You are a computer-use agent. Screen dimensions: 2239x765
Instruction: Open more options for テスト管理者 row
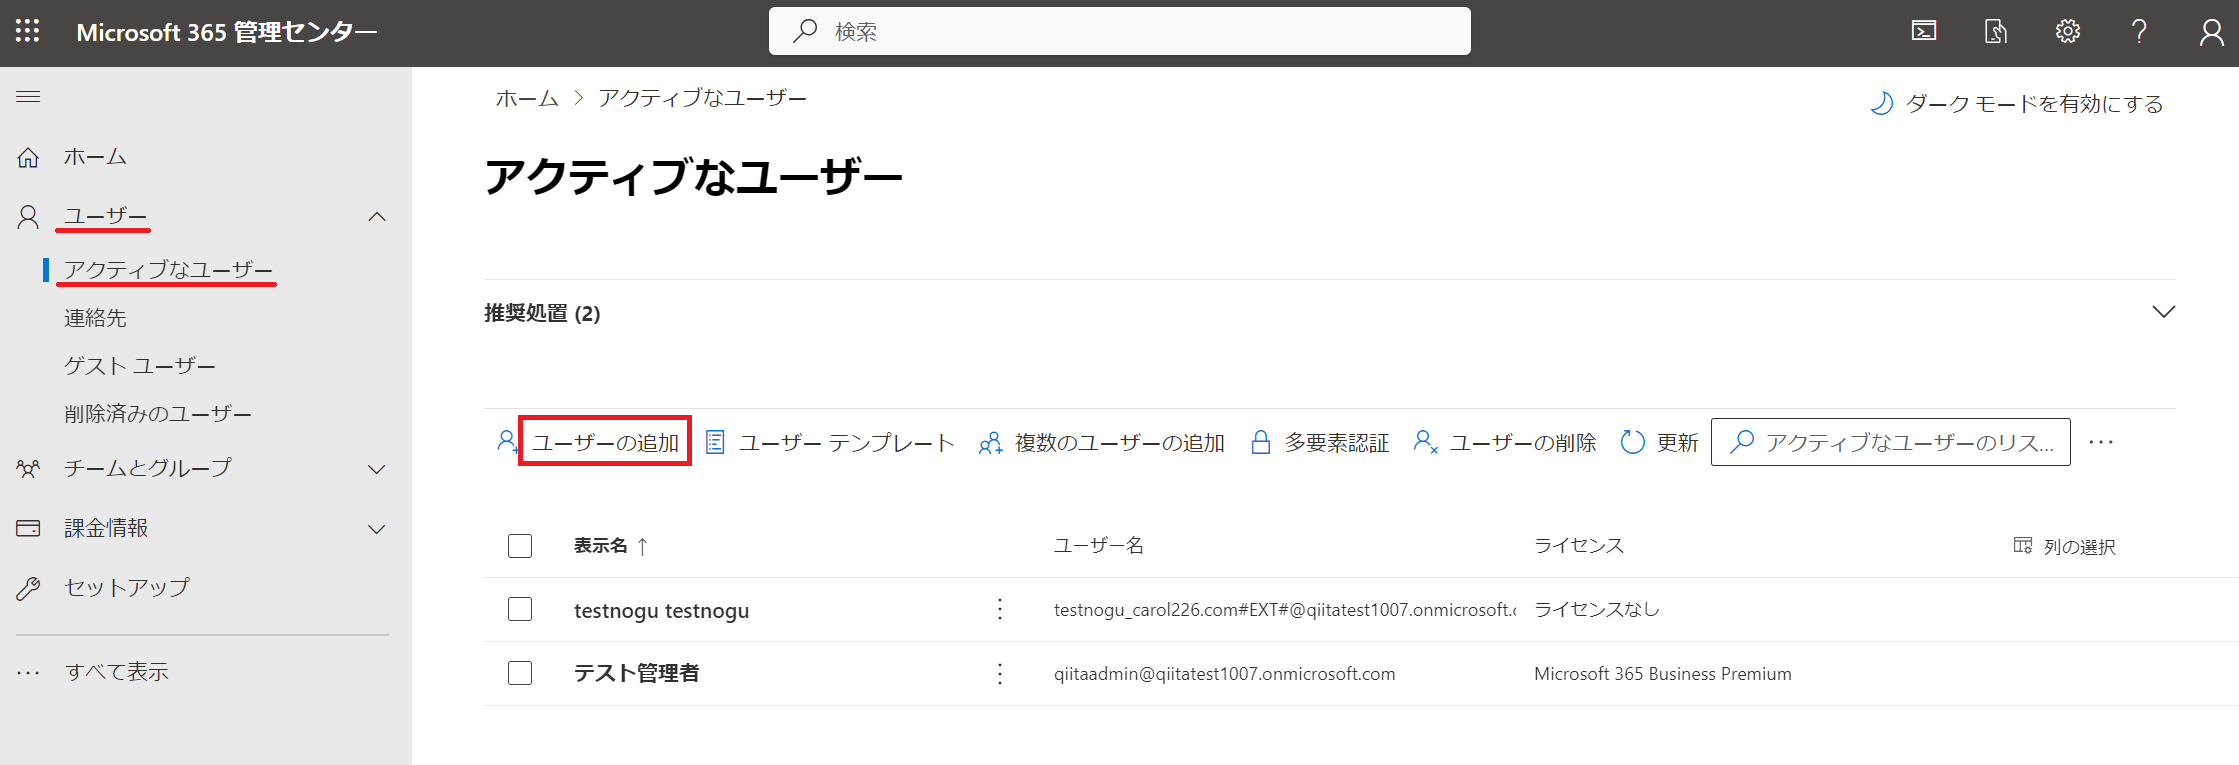[x=1000, y=673]
